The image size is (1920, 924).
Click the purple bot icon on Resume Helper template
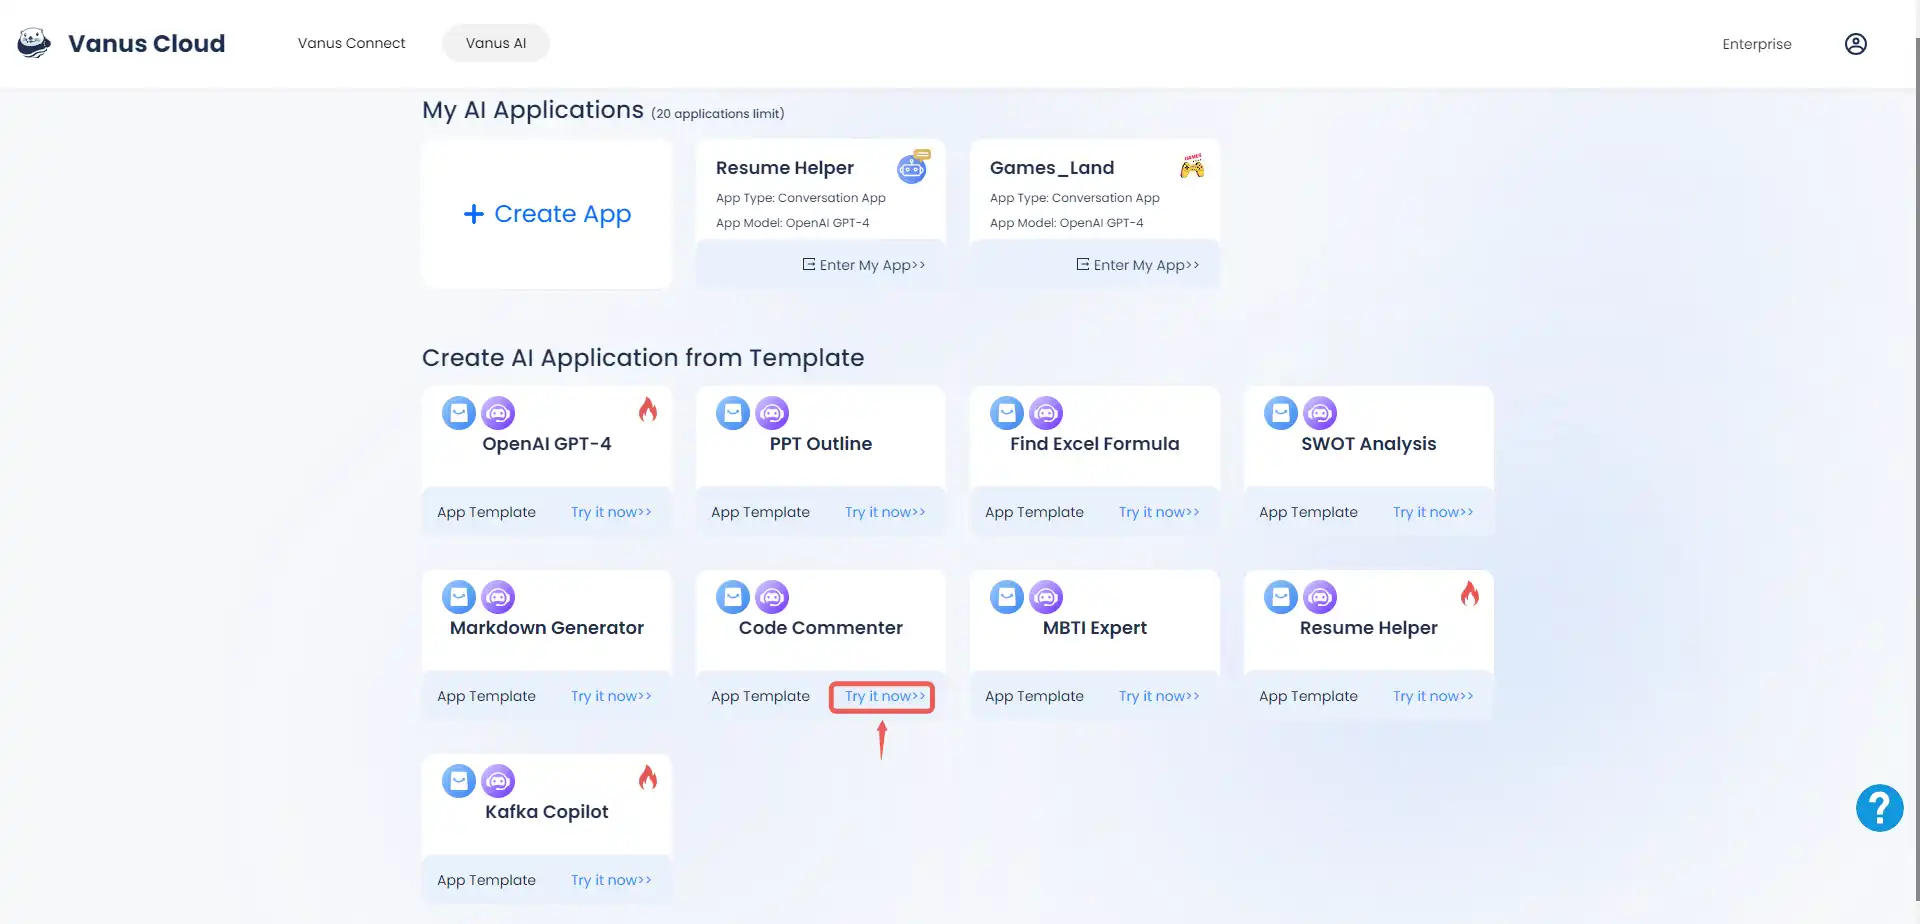(1320, 597)
